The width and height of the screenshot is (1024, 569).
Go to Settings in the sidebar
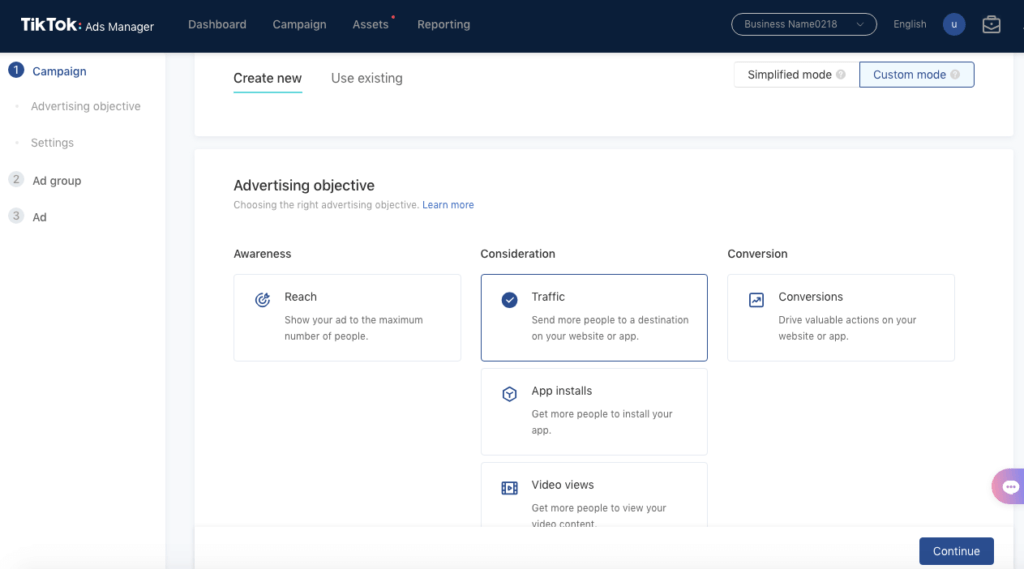tap(52, 143)
